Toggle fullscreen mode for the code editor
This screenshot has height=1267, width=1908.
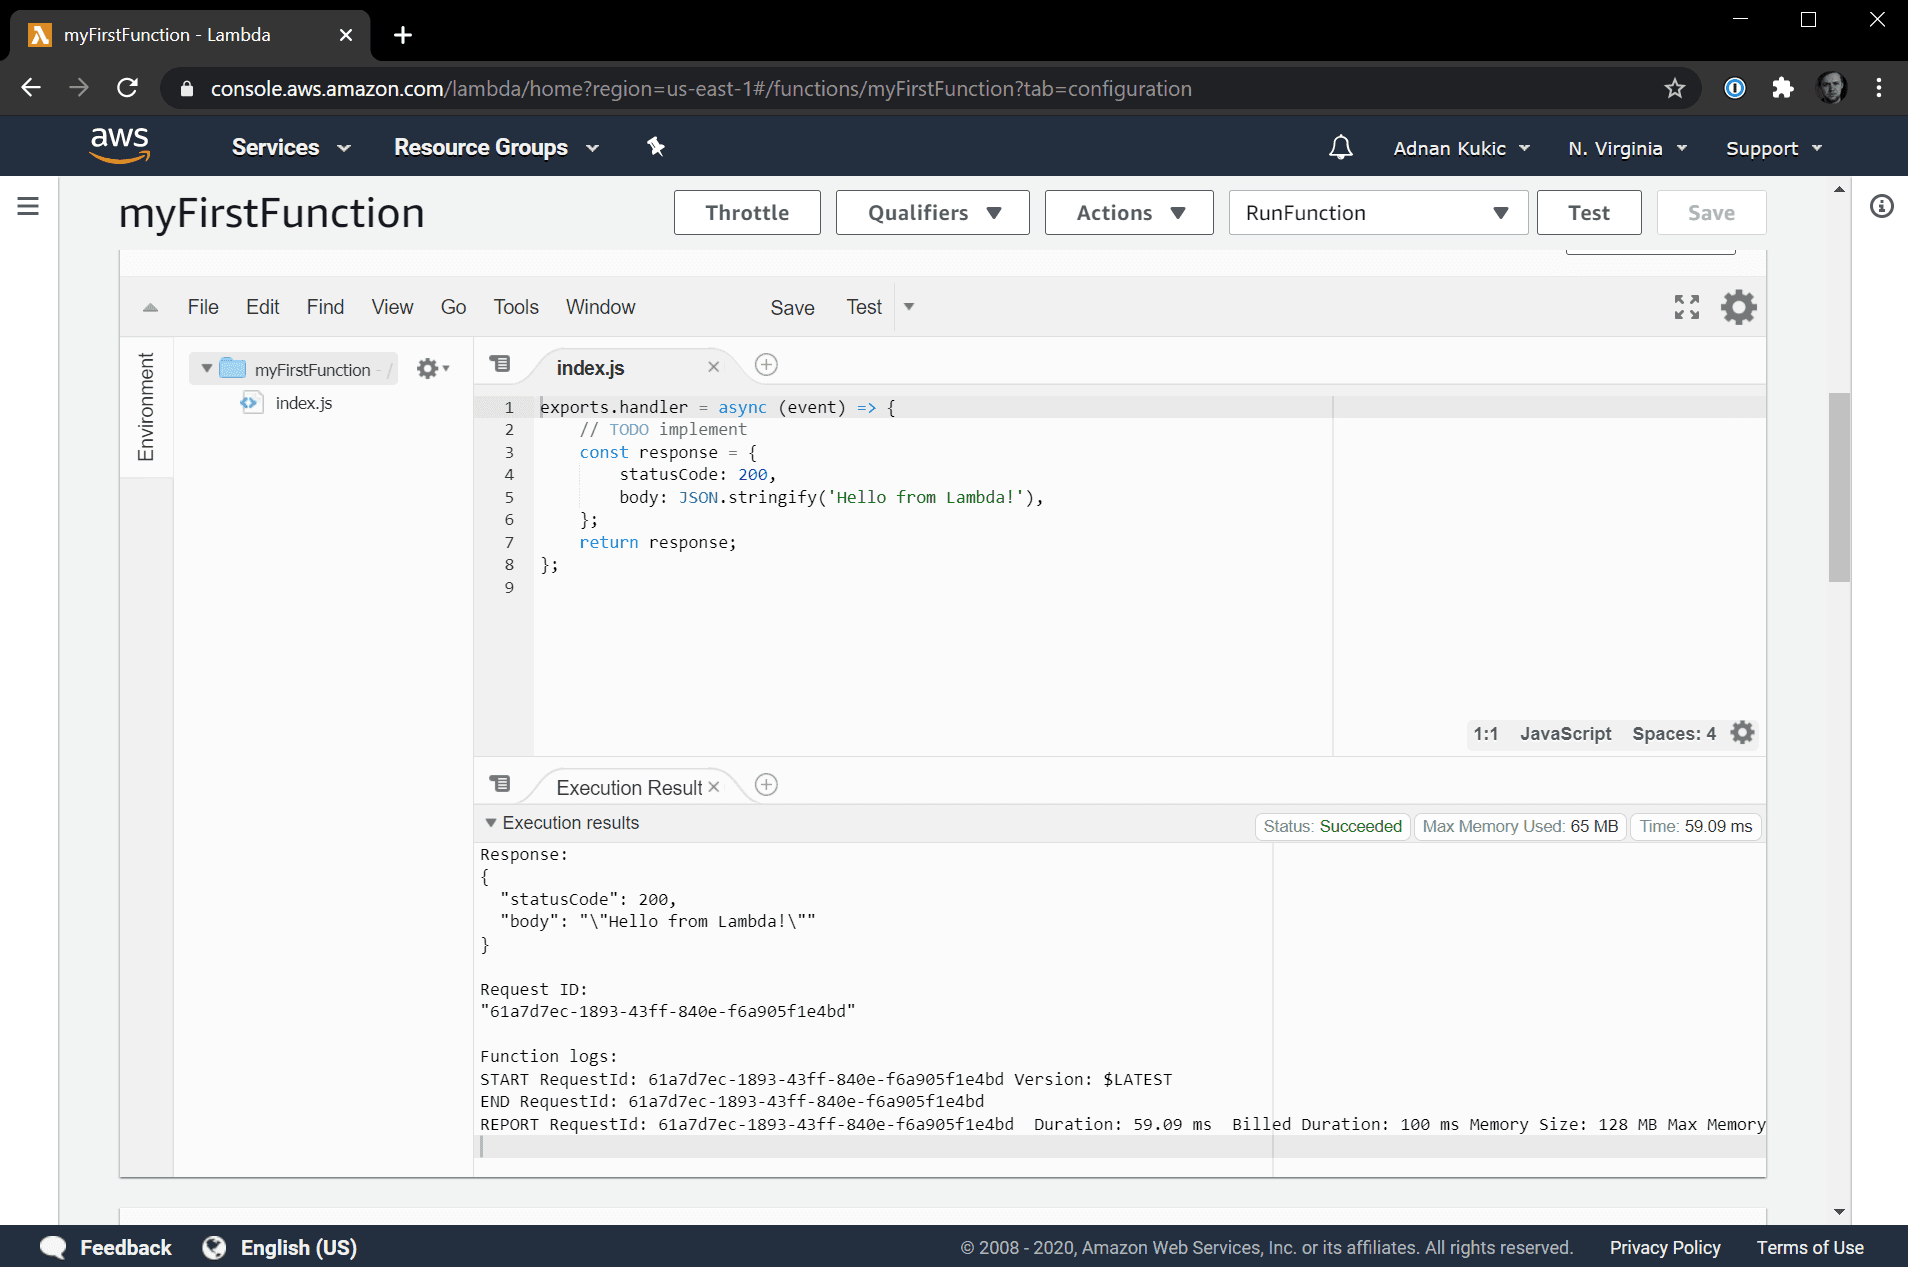click(x=1686, y=307)
